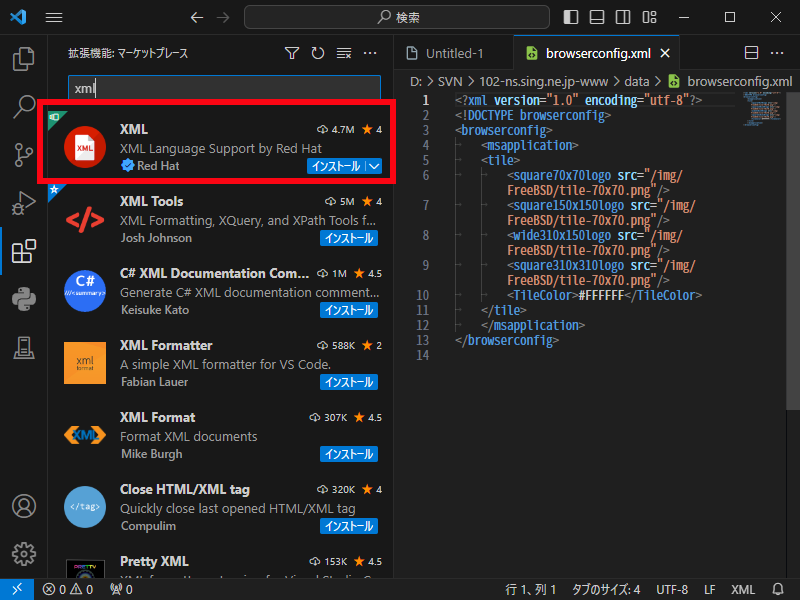Screen dimensions: 800x600
Task: Switch to the Untitled-1 tab
Action: (x=454, y=53)
